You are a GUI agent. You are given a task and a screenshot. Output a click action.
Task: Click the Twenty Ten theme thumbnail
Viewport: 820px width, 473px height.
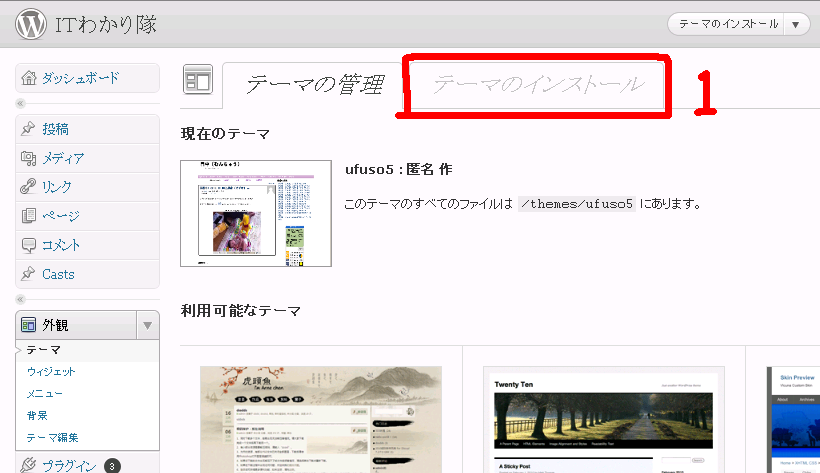point(604,420)
